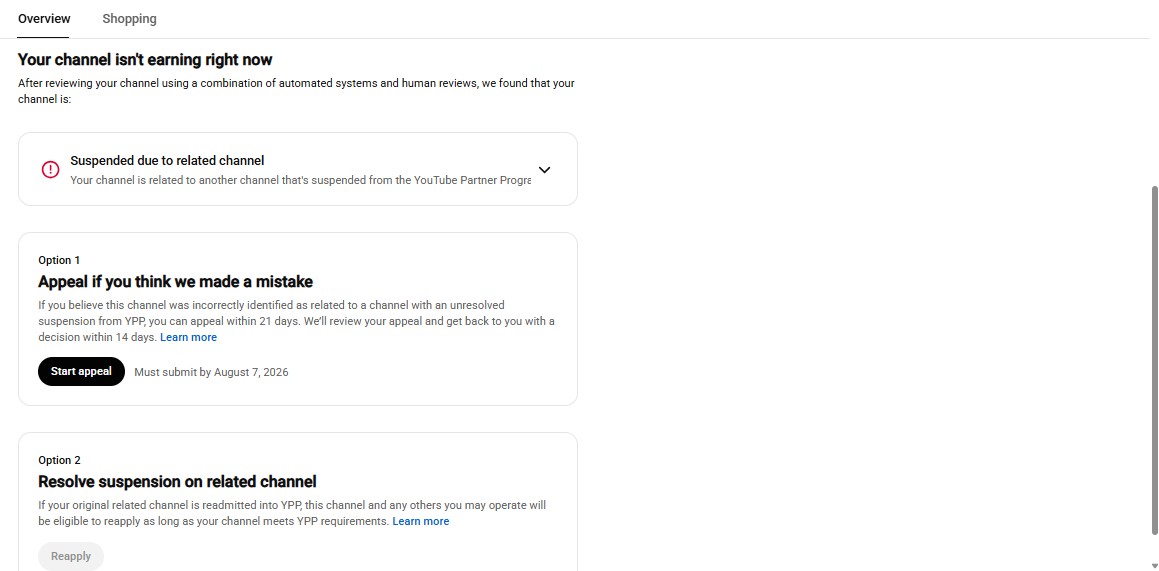Expand the suspension details chevron

coord(545,170)
